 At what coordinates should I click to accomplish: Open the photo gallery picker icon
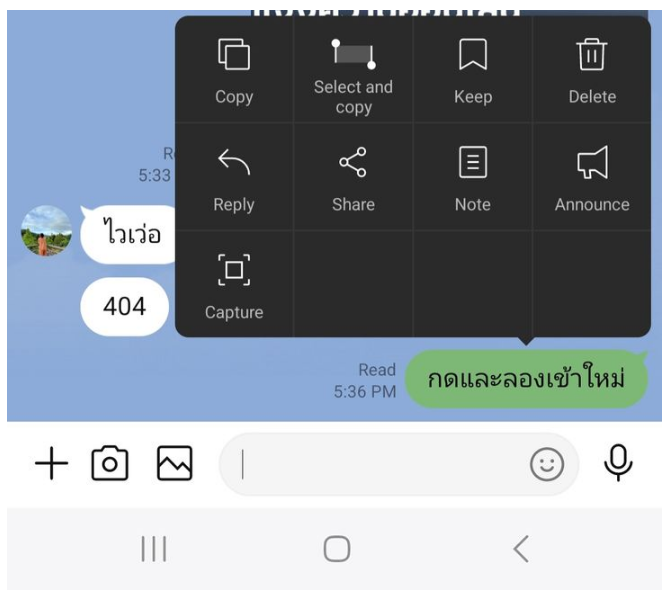click(174, 463)
